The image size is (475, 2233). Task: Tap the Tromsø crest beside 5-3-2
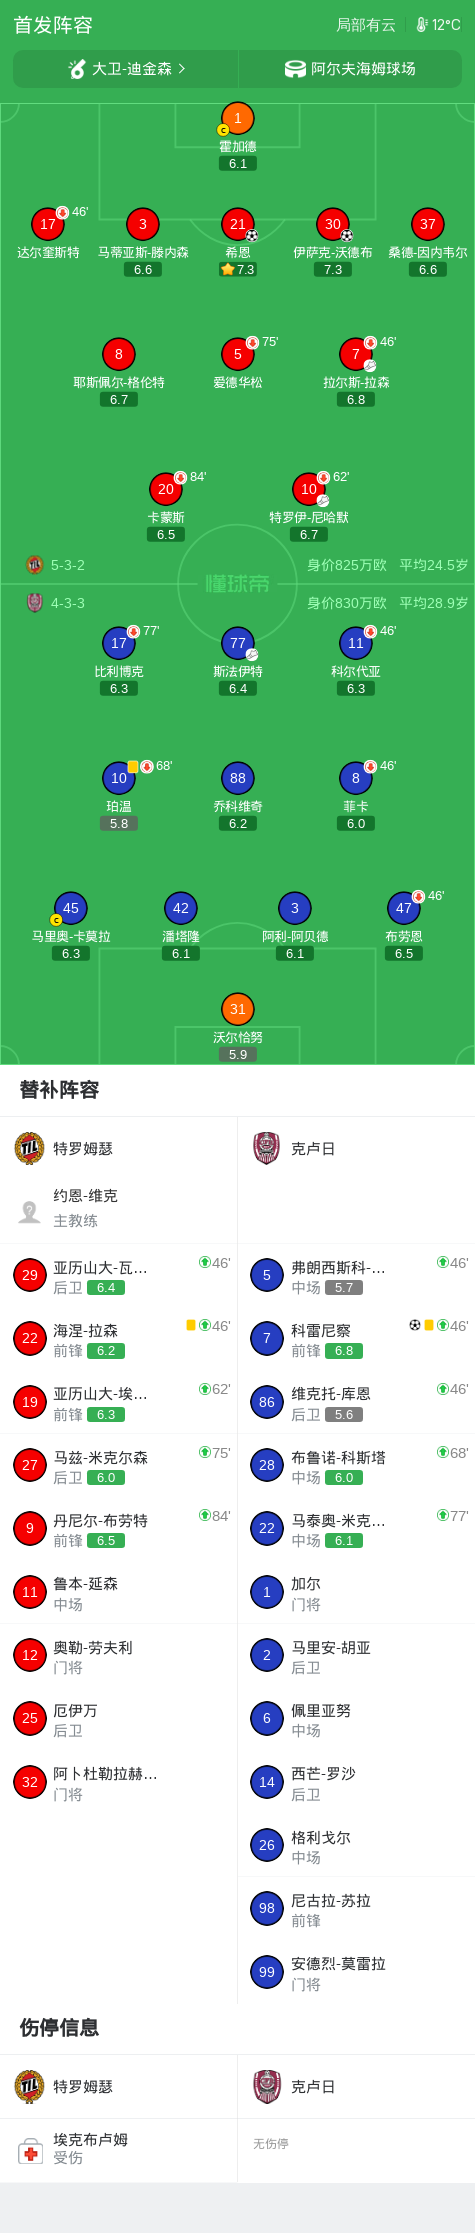[x=35, y=565]
